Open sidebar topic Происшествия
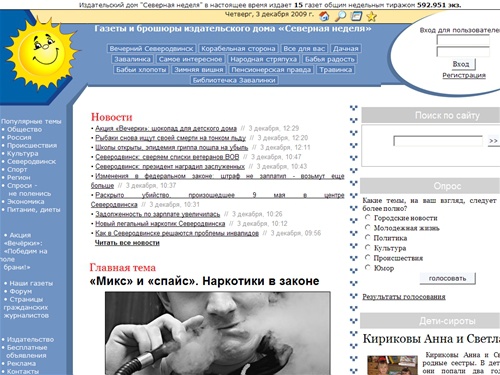The image size is (500, 375). (32, 145)
